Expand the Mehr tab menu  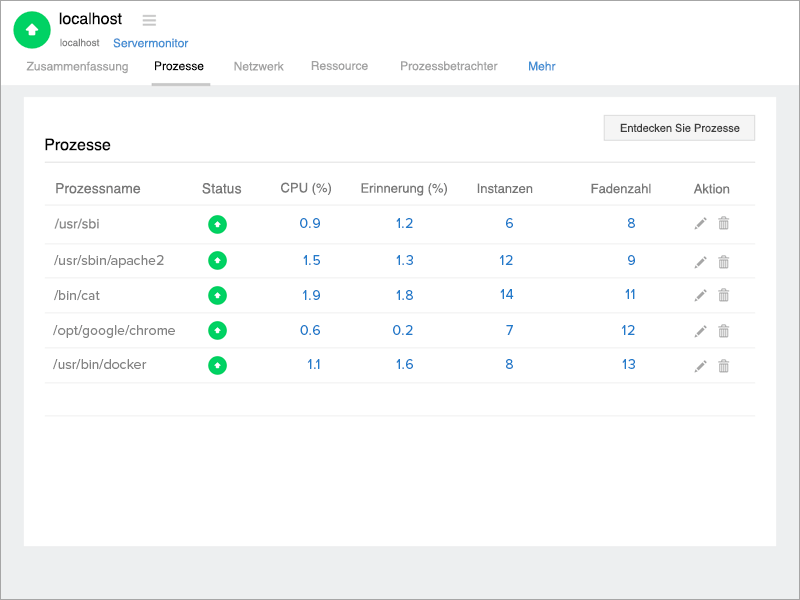541,66
